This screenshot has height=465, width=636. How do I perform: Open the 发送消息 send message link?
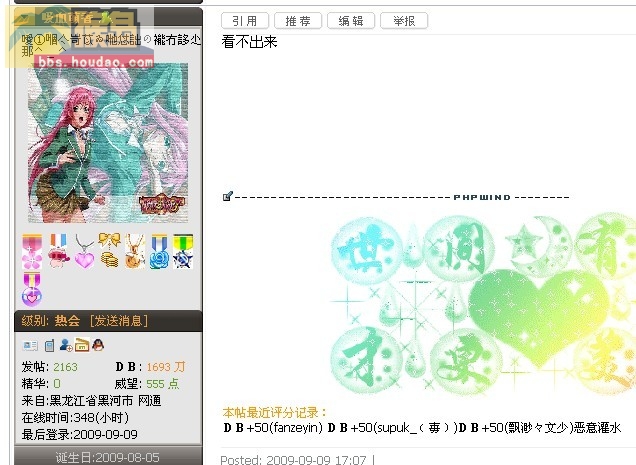tap(119, 321)
